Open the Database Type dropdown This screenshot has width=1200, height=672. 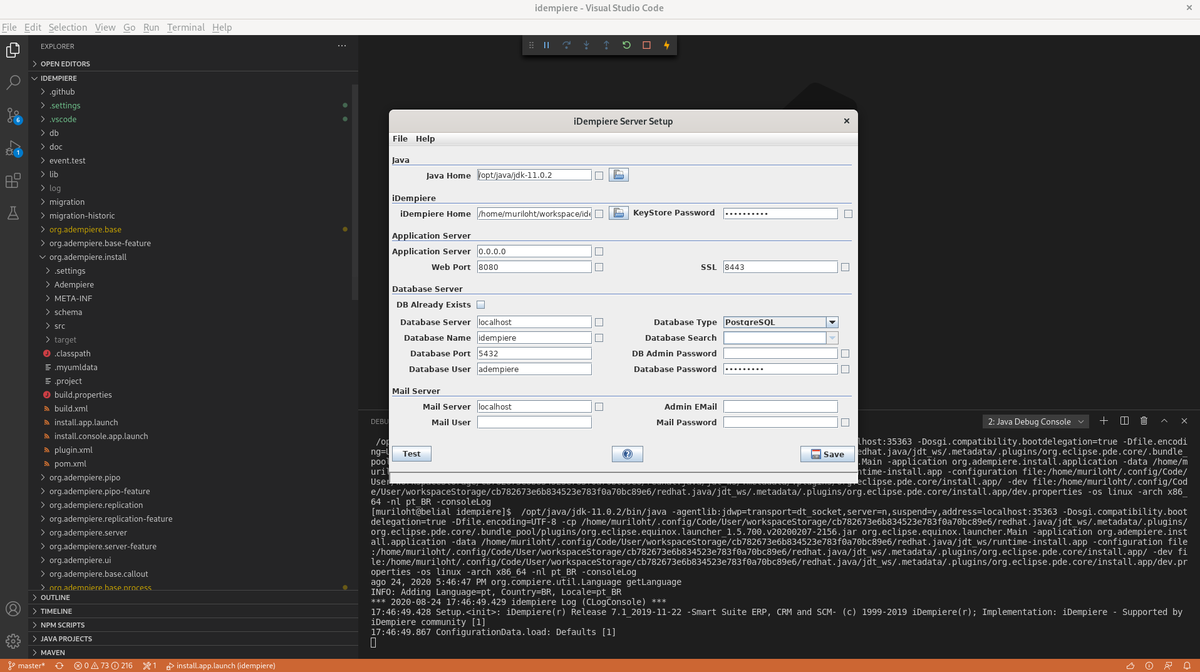pos(831,322)
